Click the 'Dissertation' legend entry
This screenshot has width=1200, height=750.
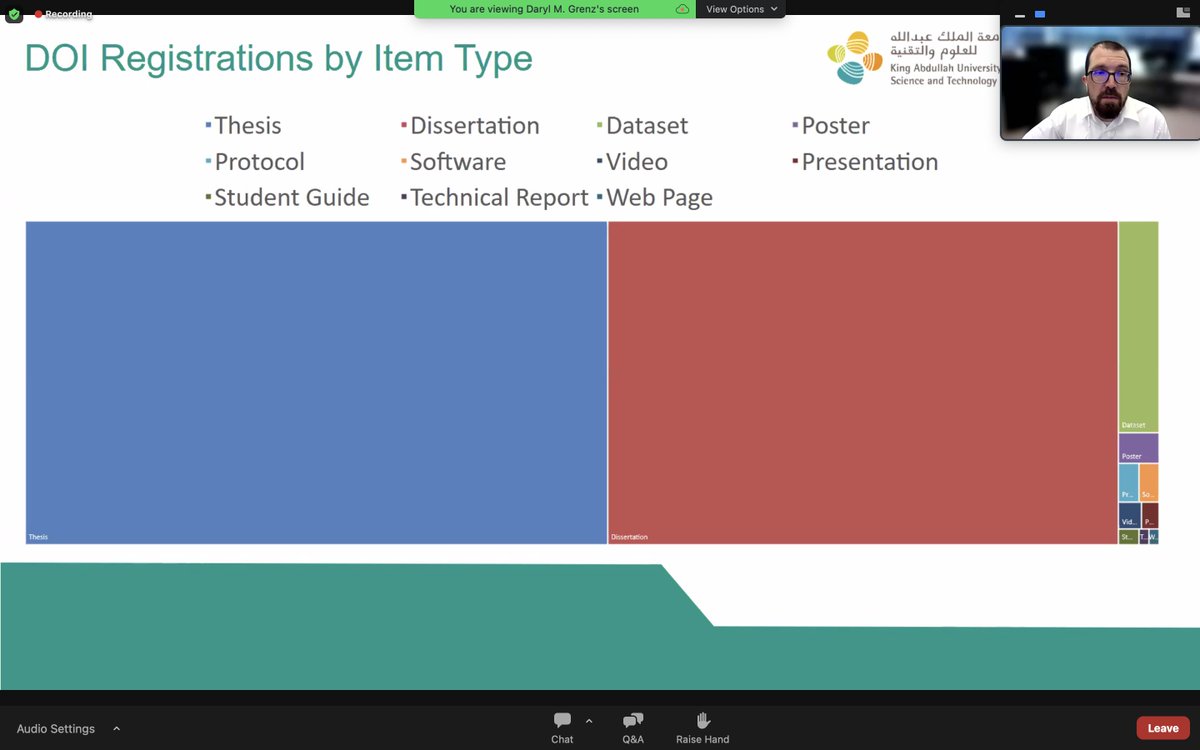(470, 126)
